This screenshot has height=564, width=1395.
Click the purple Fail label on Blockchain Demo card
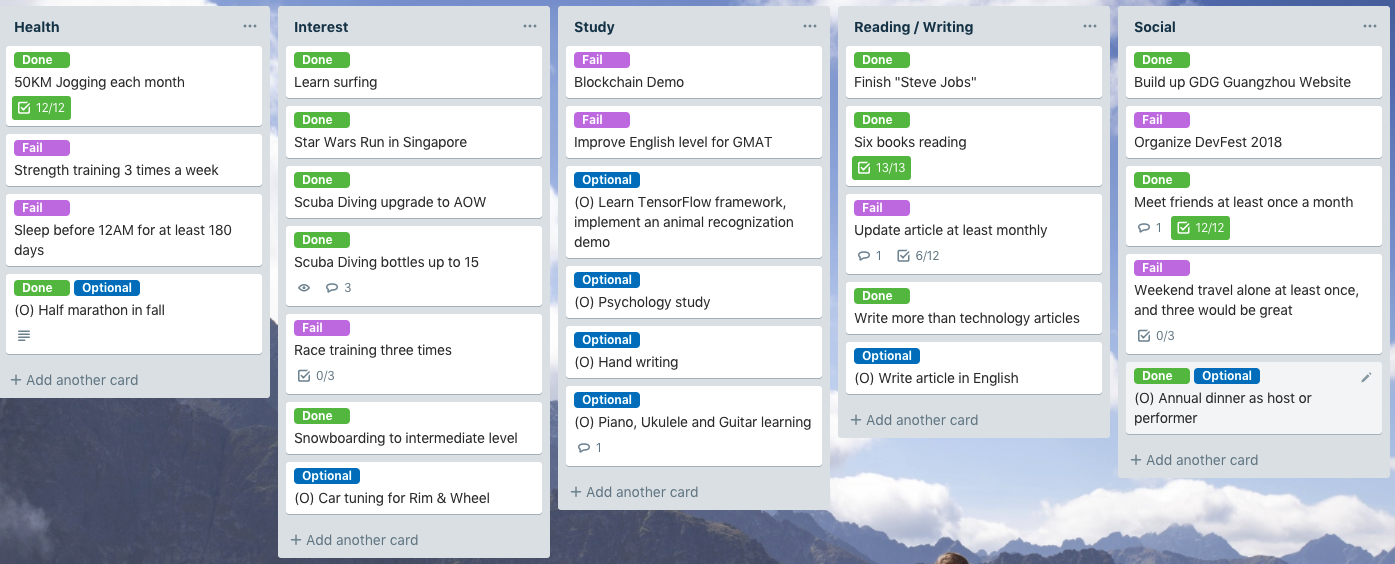[602, 60]
